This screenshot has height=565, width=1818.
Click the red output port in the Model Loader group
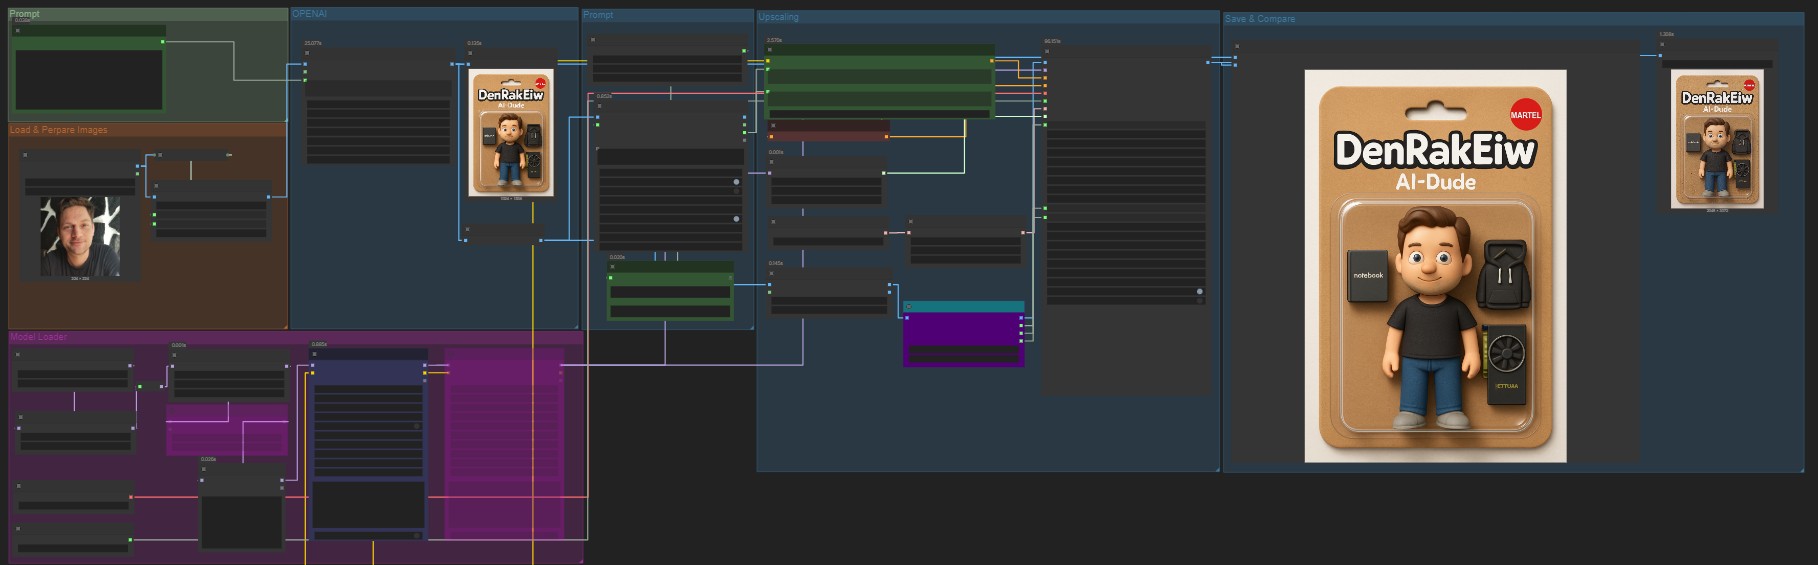[131, 496]
